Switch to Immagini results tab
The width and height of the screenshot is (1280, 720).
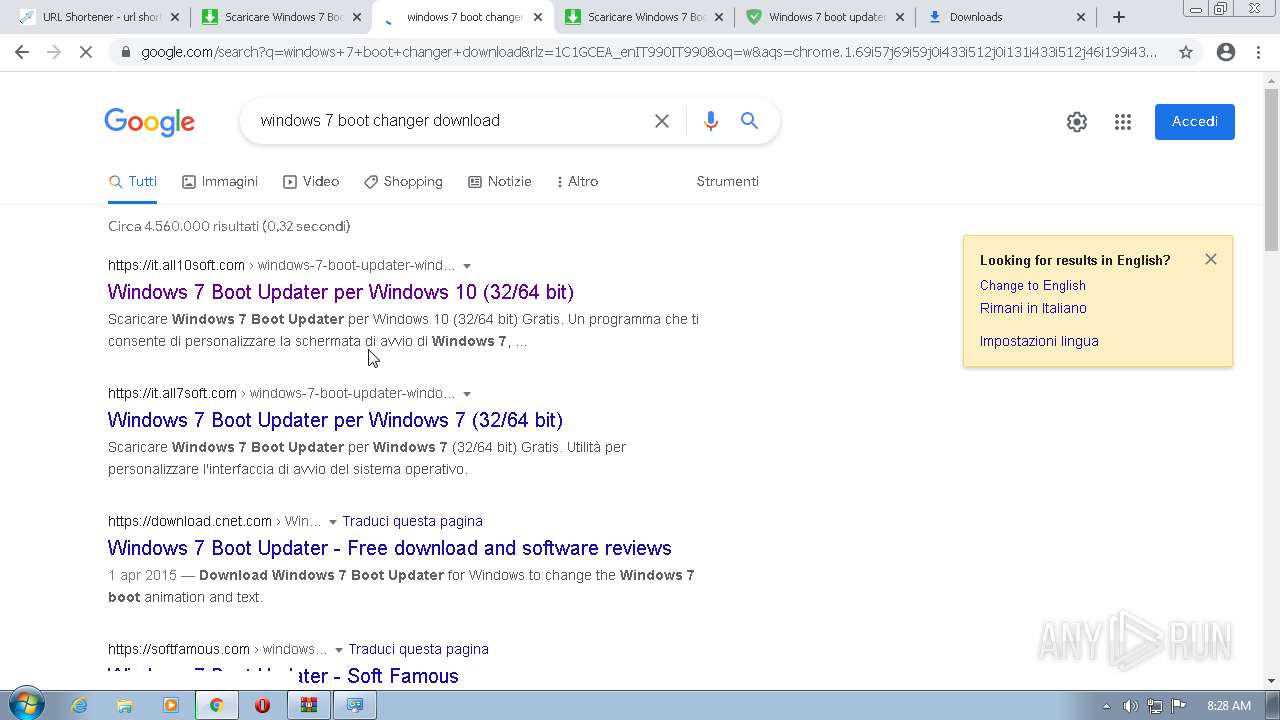[x=220, y=181]
